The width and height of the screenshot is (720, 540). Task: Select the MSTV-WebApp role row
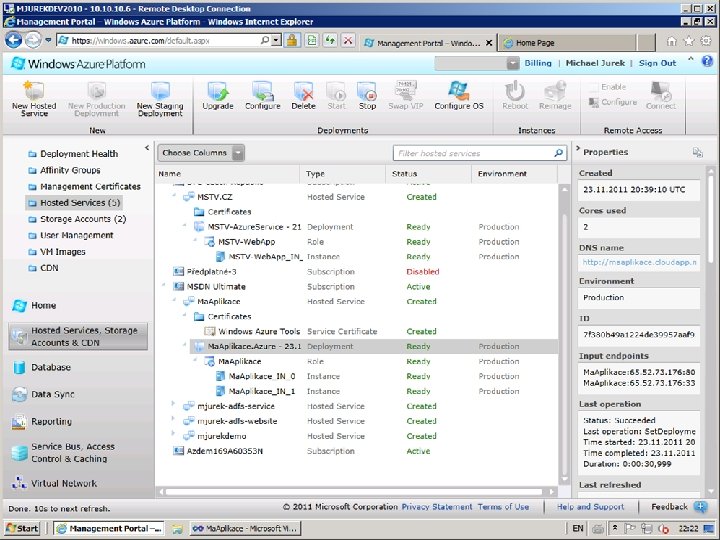click(357, 242)
